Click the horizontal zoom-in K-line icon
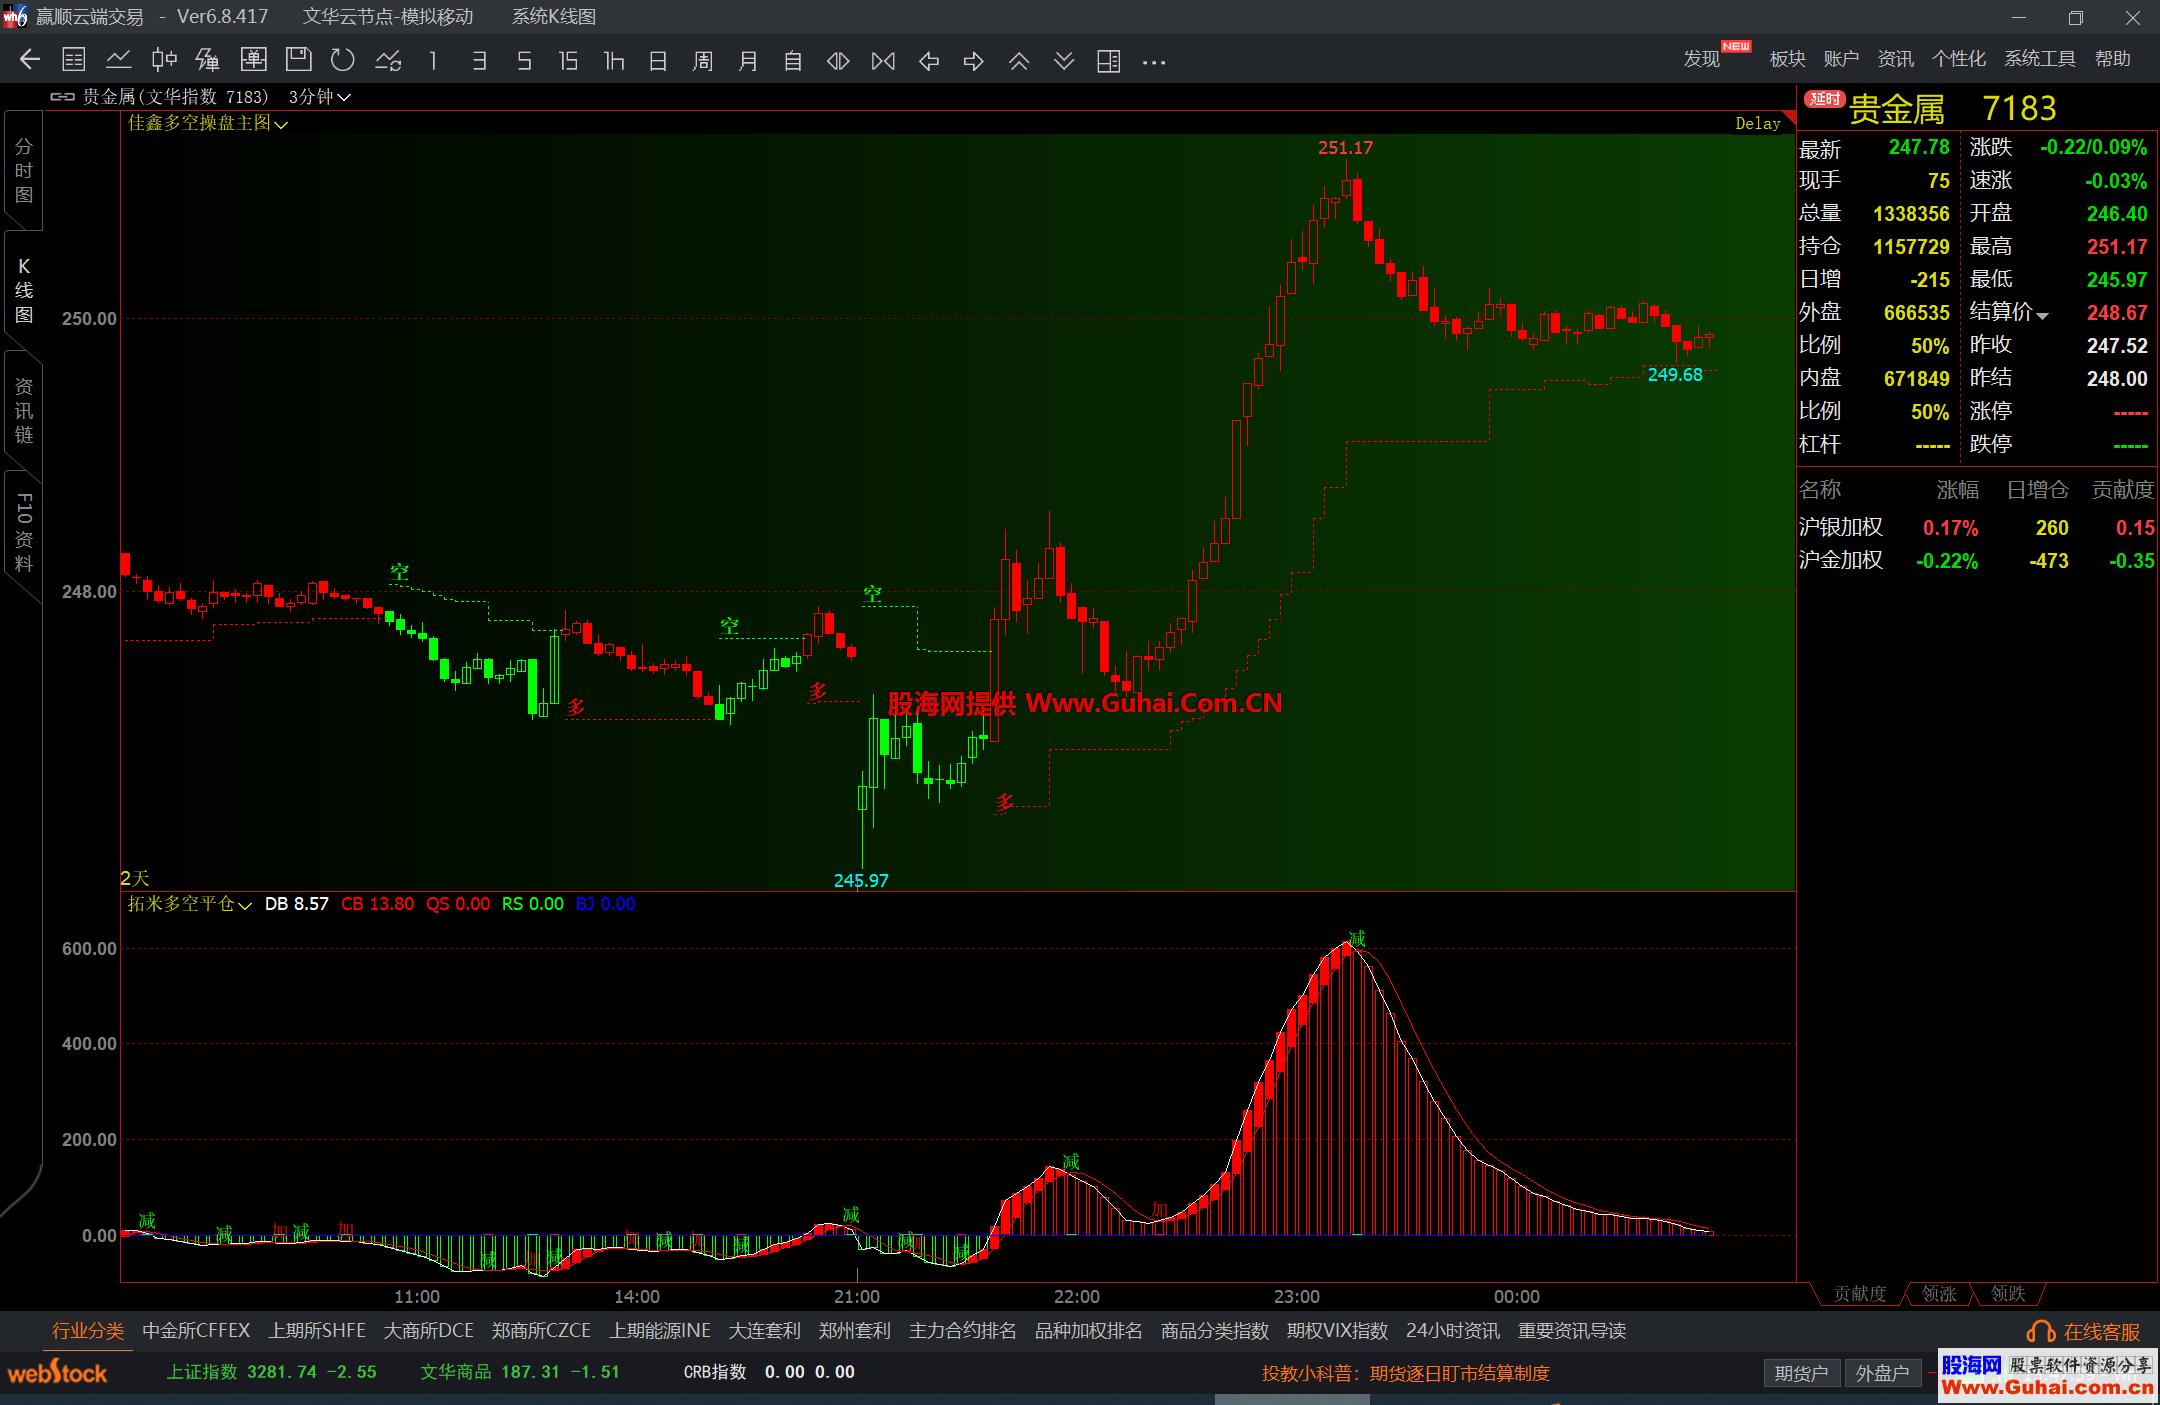 pos(838,61)
